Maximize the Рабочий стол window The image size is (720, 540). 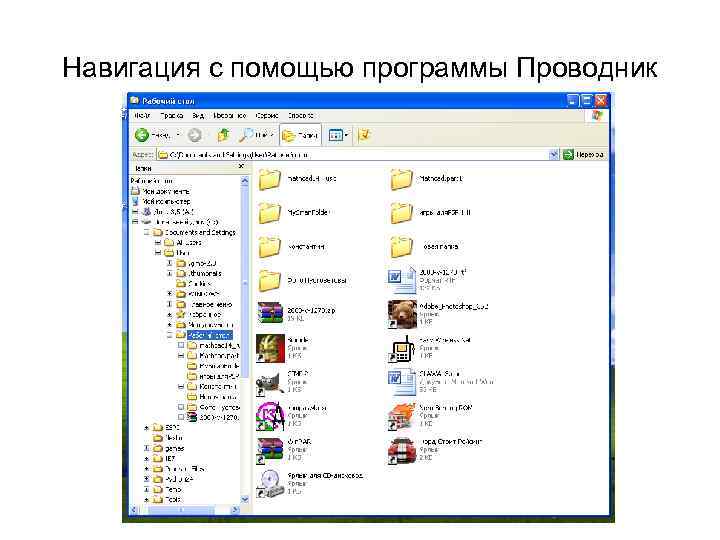pos(586,100)
